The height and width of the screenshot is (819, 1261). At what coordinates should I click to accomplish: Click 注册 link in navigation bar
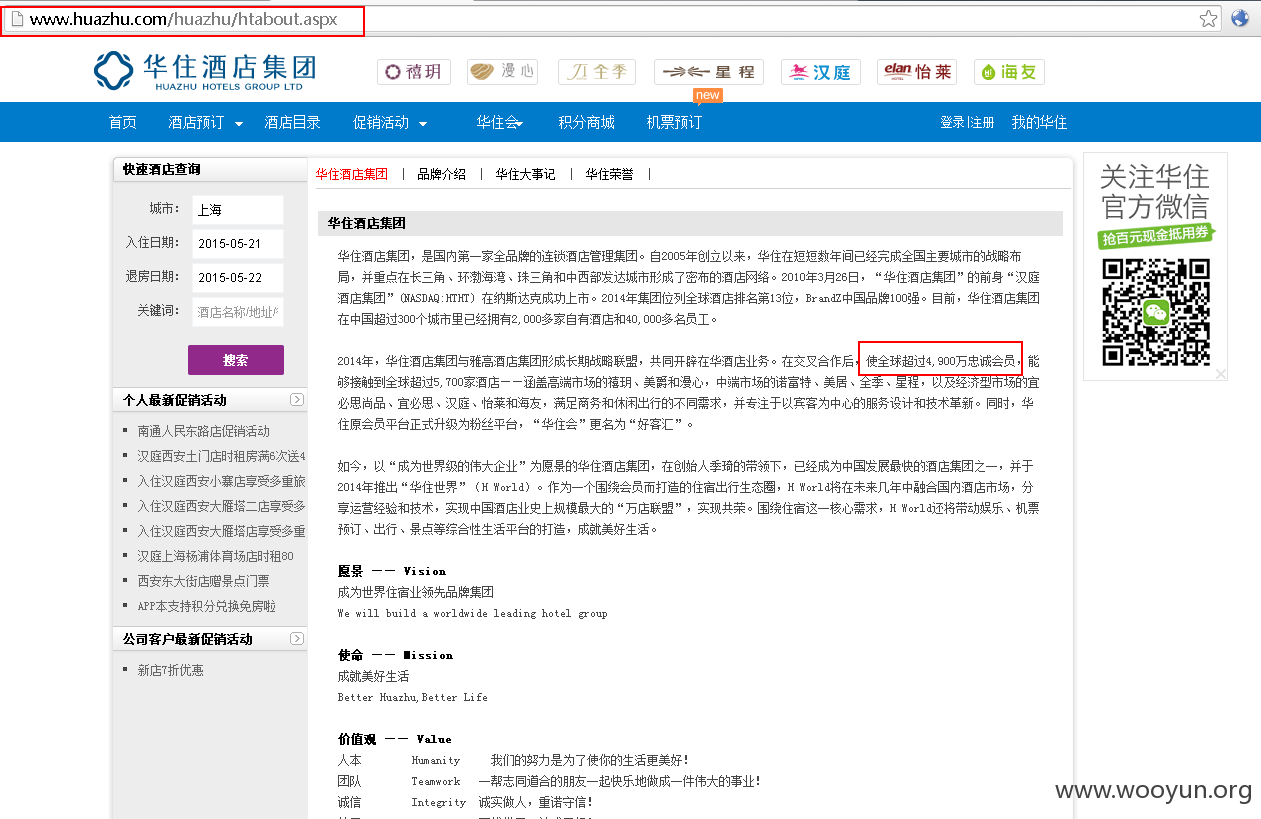pos(982,122)
